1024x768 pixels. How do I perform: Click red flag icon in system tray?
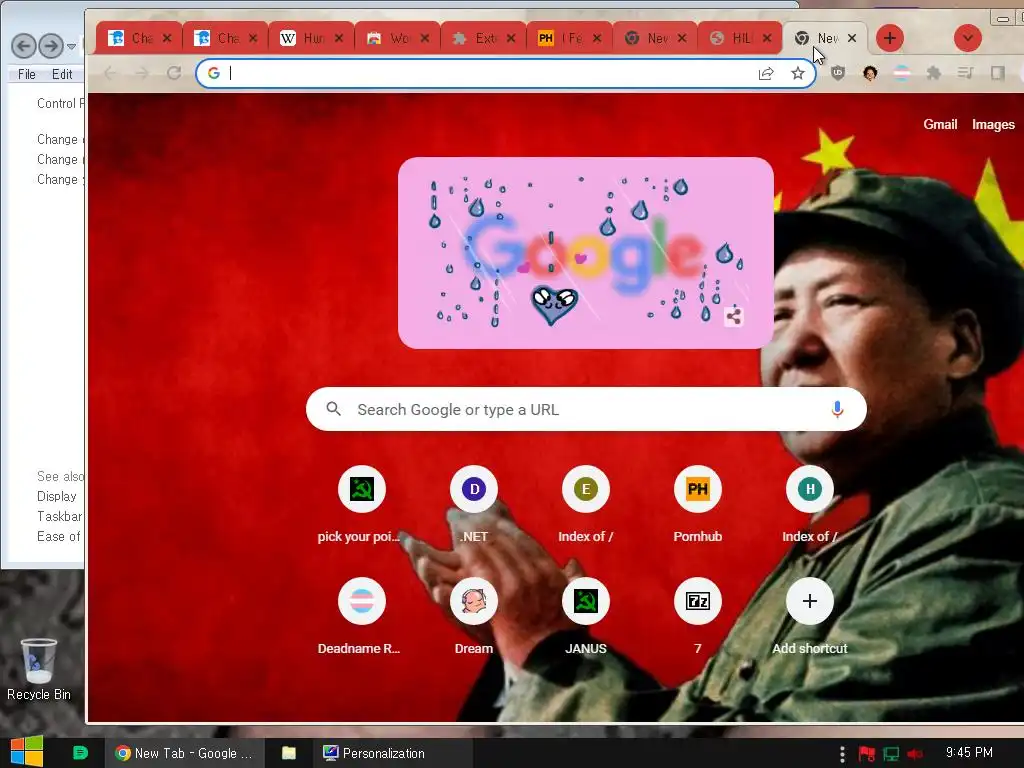867,754
